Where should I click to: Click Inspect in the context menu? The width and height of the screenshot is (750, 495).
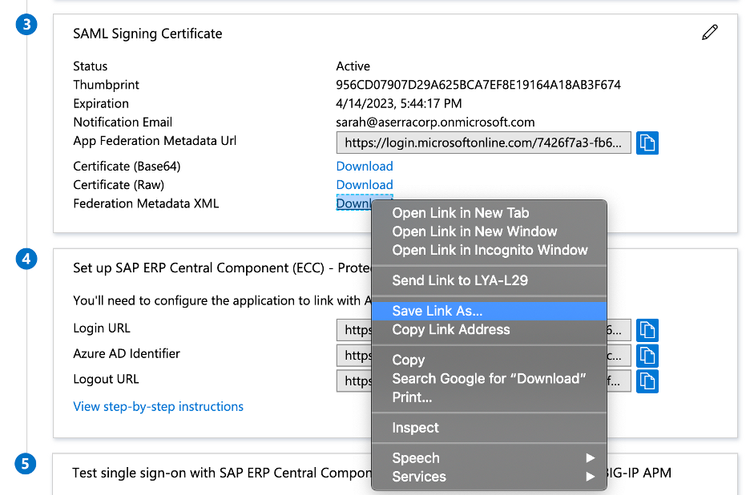coord(415,428)
